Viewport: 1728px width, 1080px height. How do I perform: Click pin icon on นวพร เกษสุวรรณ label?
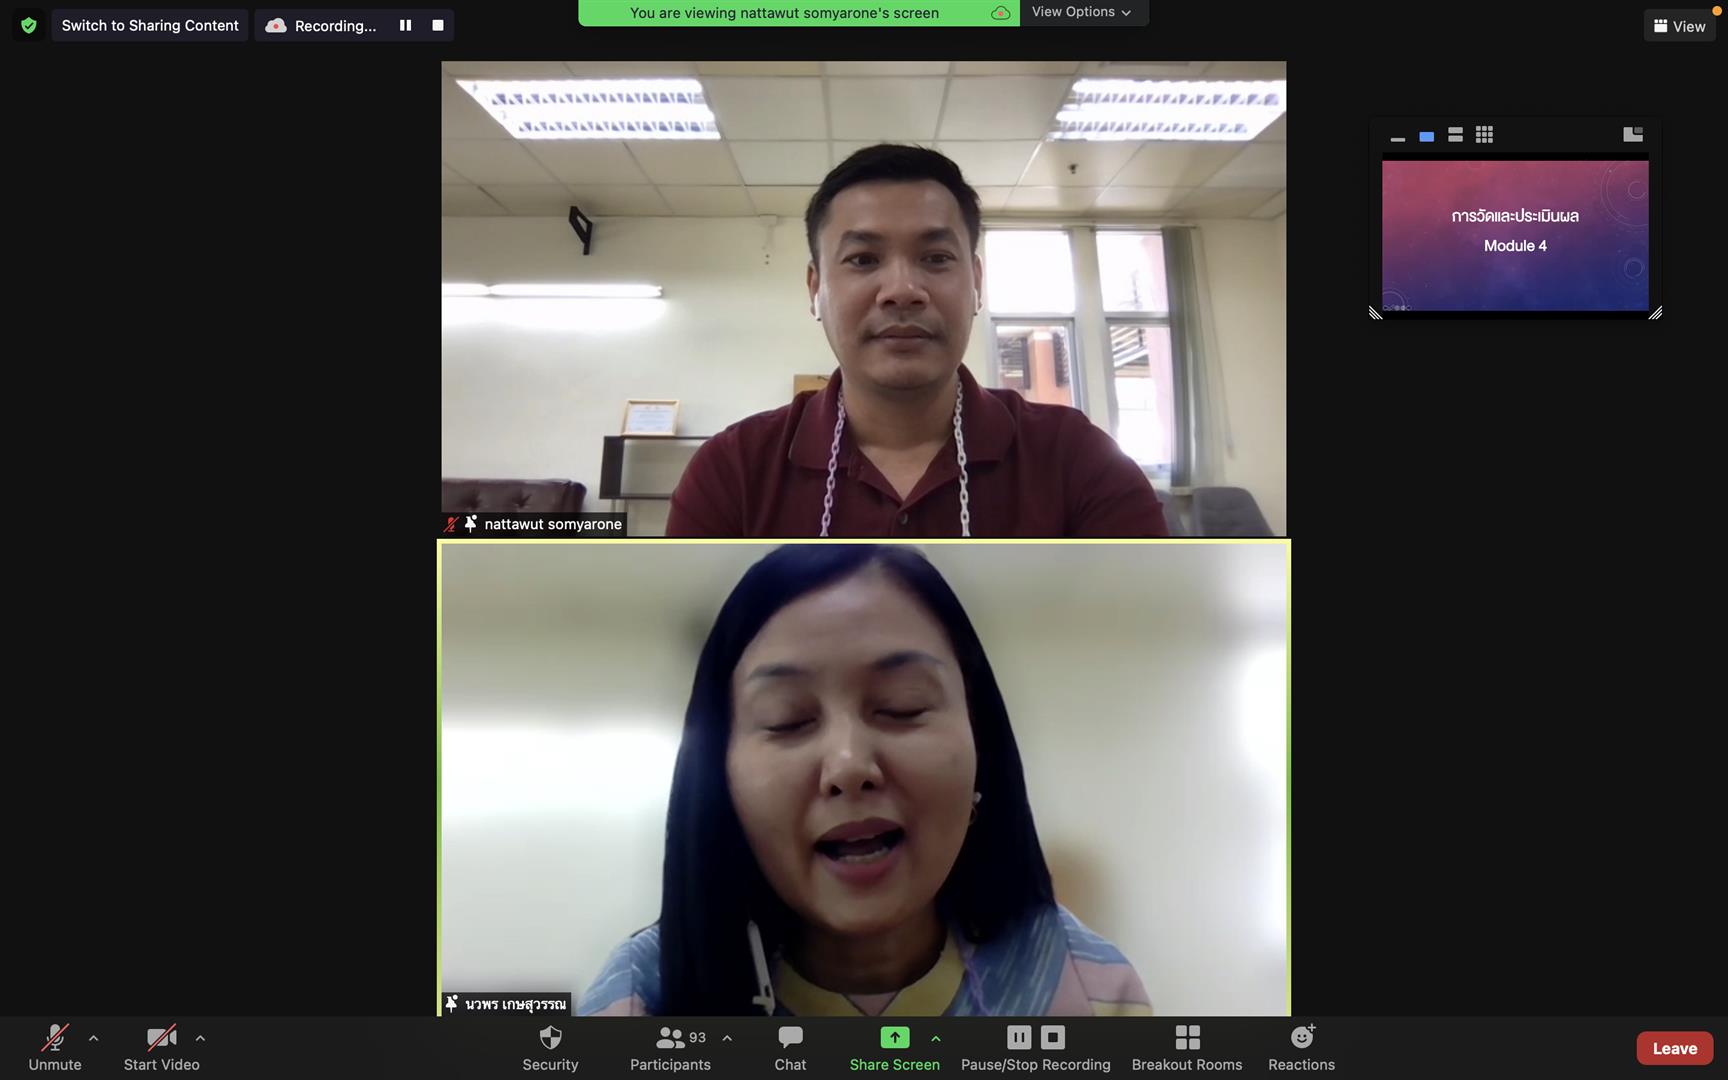[452, 1003]
